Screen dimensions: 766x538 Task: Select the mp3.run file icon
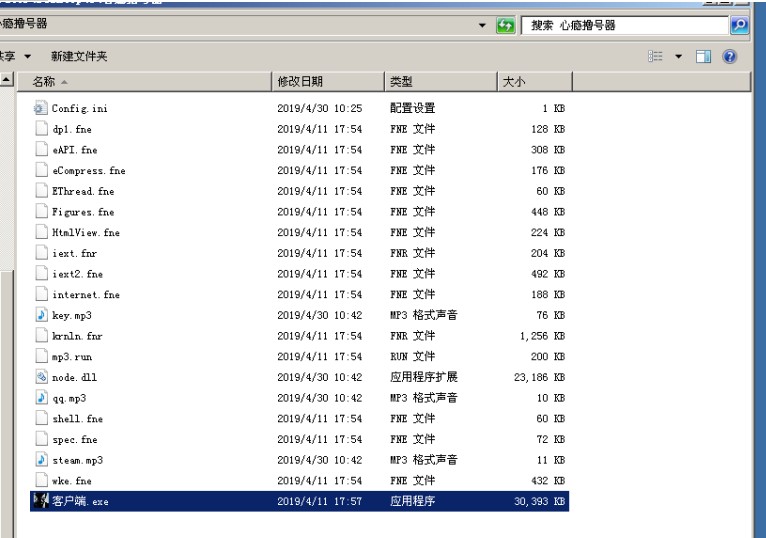pos(42,356)
